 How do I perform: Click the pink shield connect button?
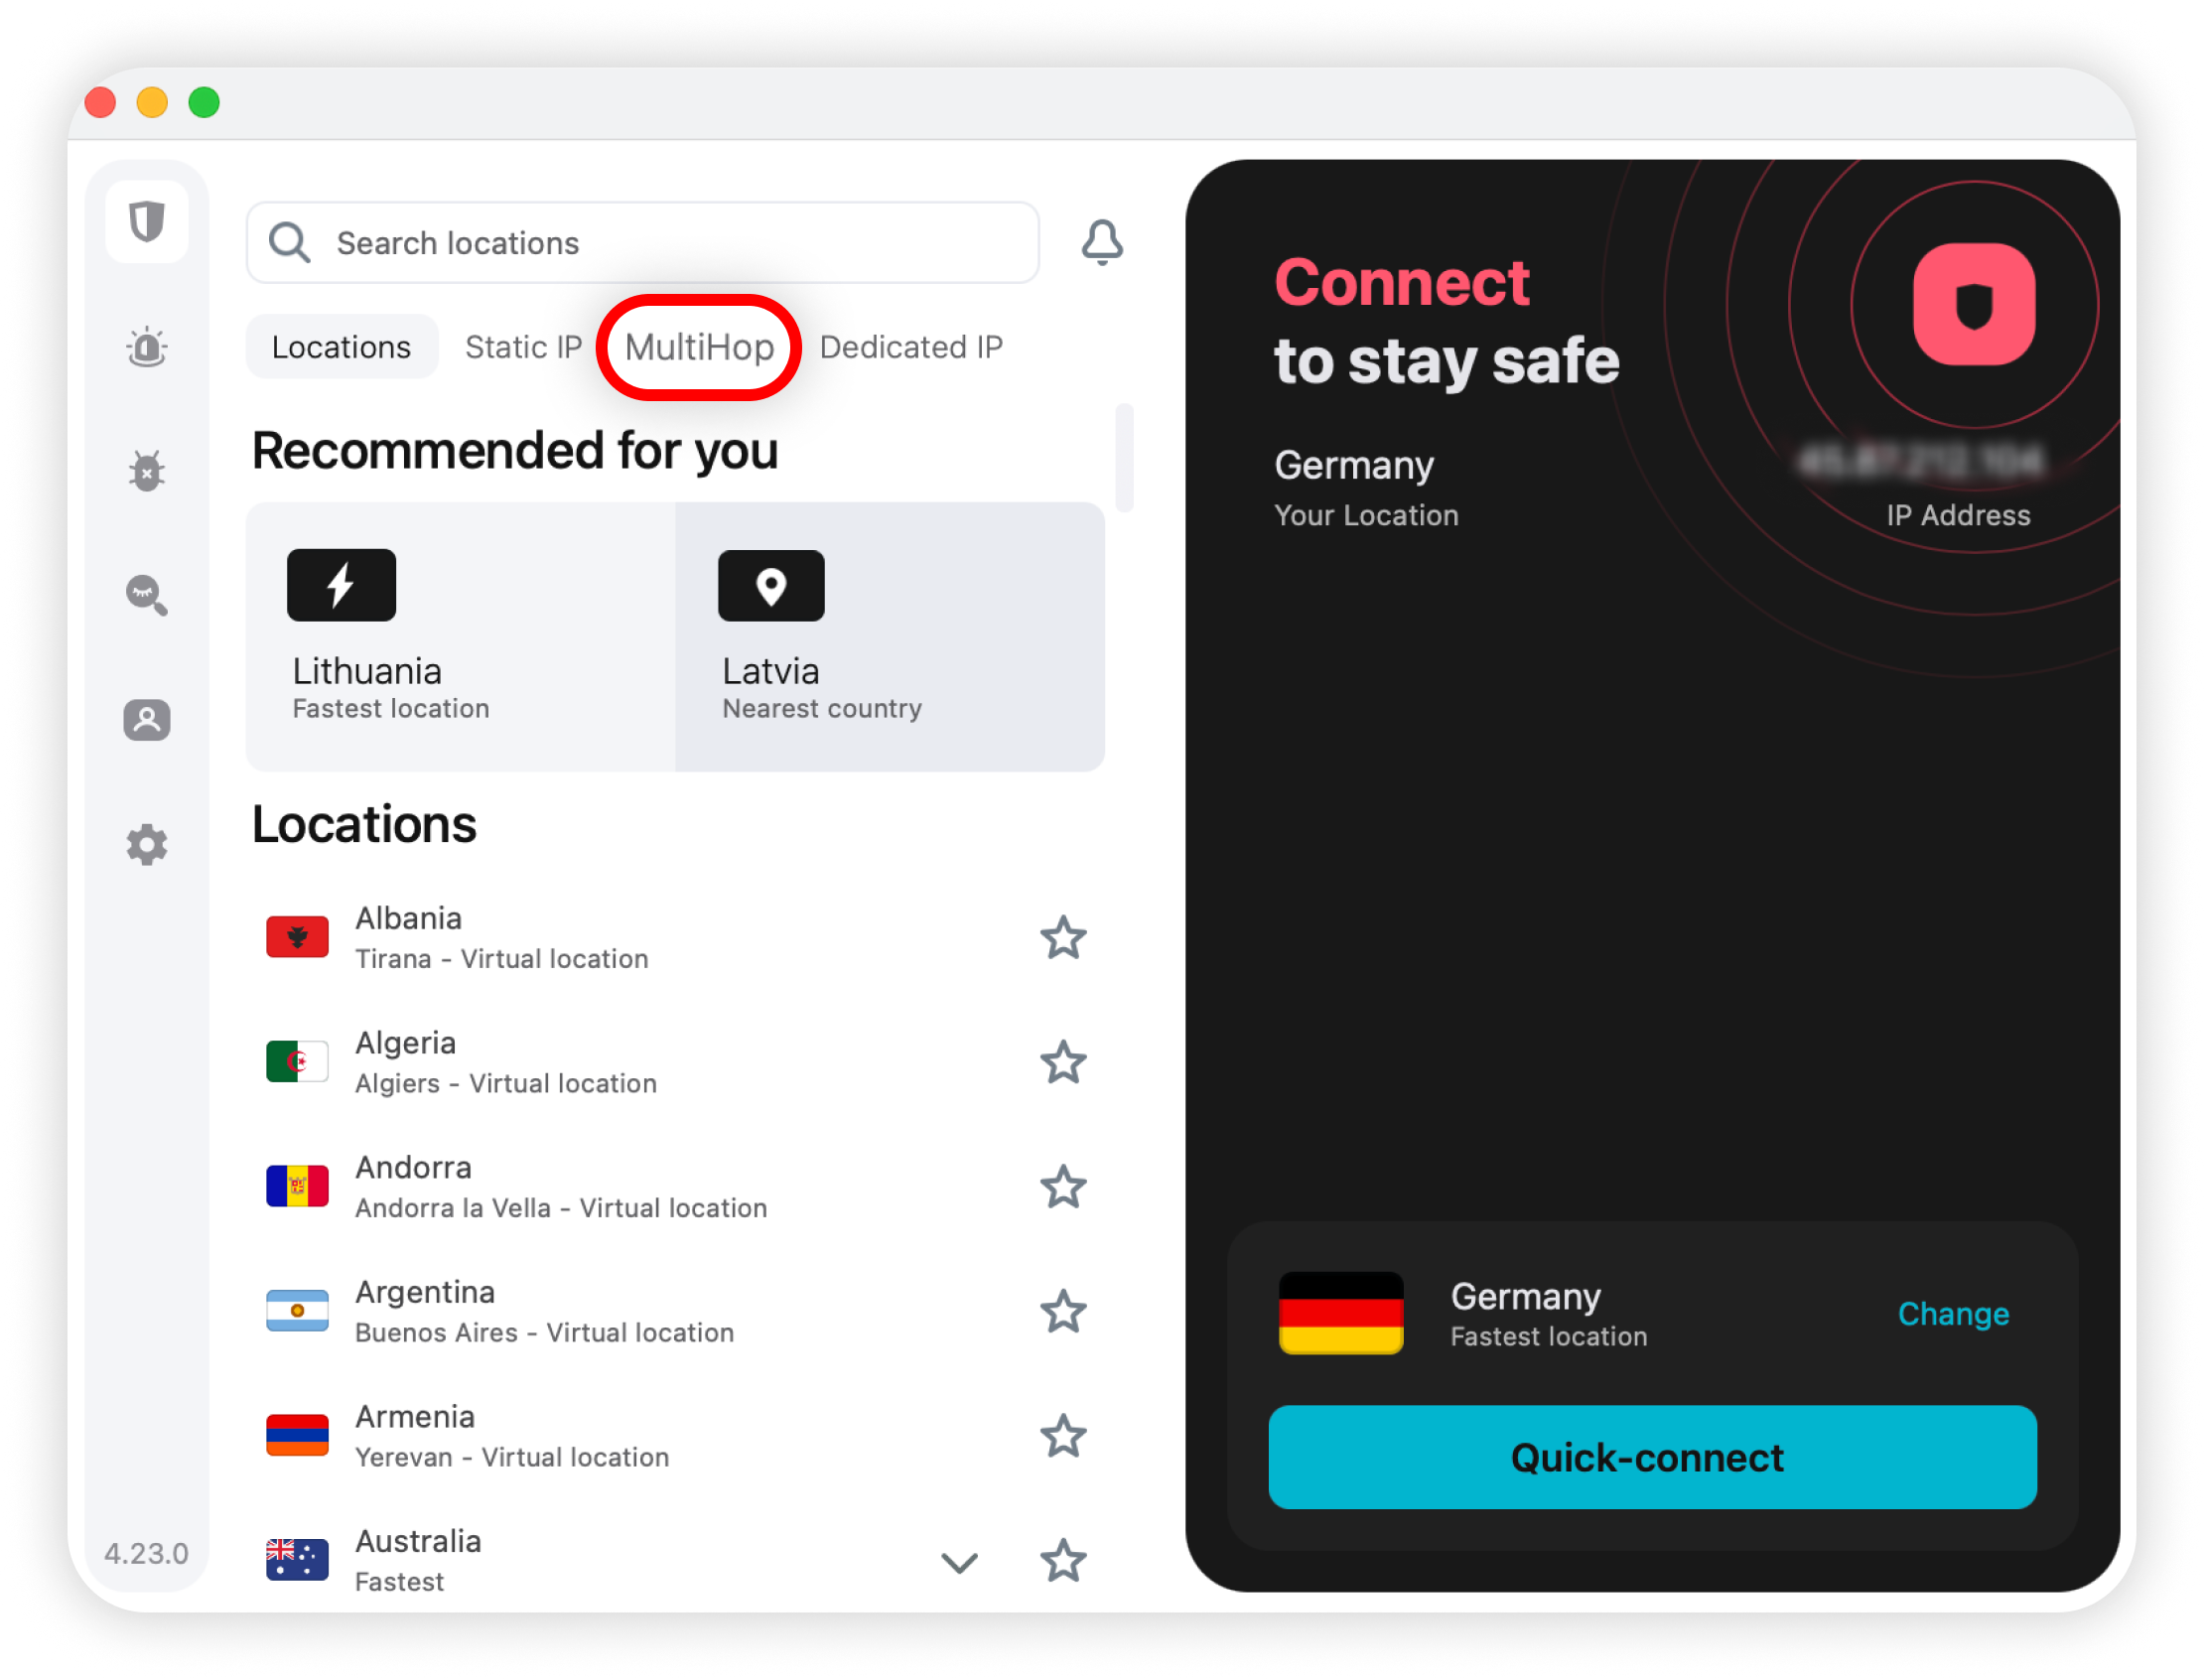pyautogui.click(x=1973, y=305)
